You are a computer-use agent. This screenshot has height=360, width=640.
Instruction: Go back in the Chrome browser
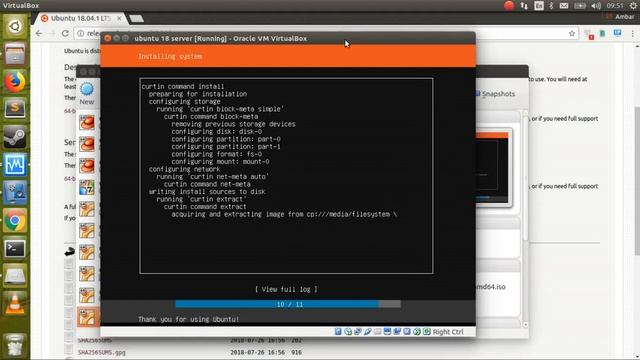(39, 33)
